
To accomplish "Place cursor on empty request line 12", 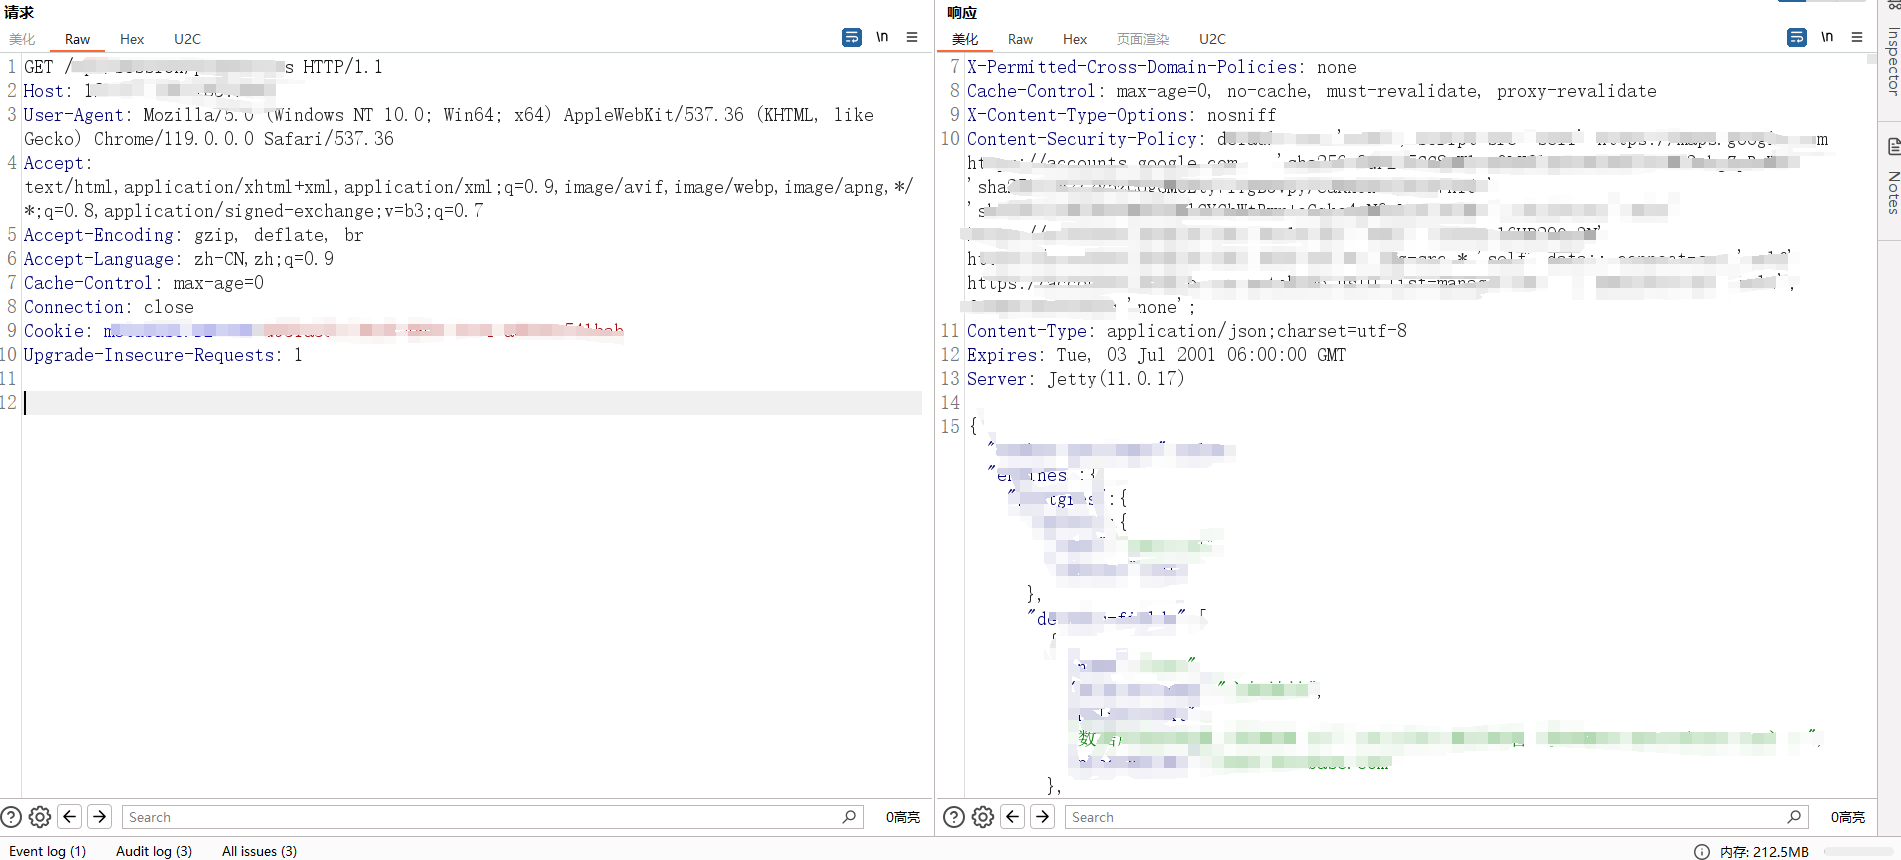I will click(472, 403).
